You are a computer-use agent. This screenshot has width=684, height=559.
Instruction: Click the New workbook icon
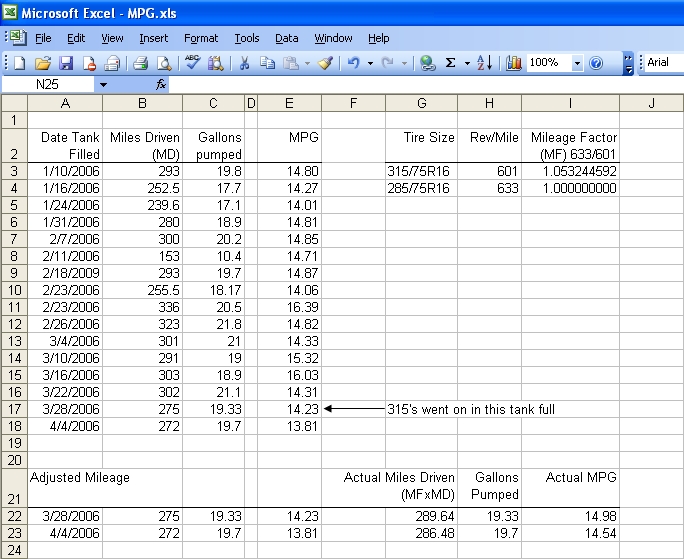point(20,63)
